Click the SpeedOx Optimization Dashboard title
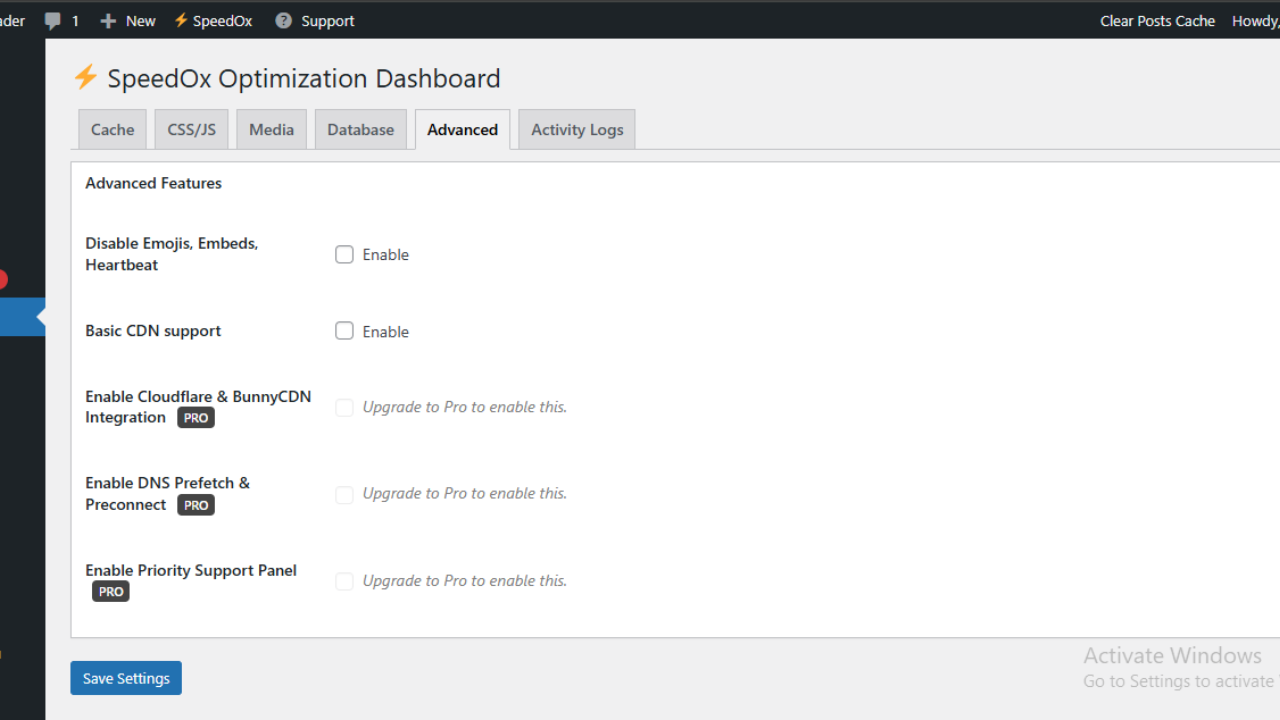The image size is (1280, 720). coord(304,78)
